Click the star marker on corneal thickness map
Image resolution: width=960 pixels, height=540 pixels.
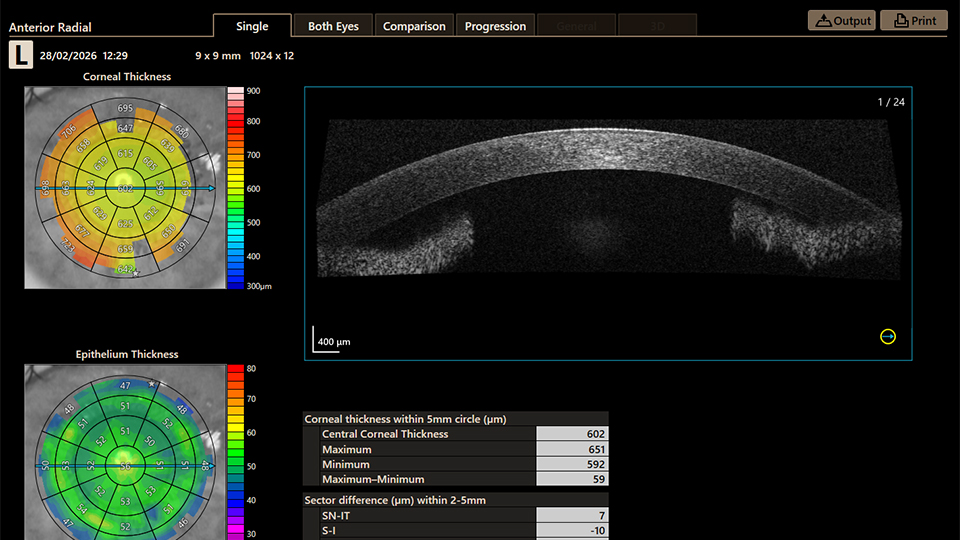click(x=136, y=273)
